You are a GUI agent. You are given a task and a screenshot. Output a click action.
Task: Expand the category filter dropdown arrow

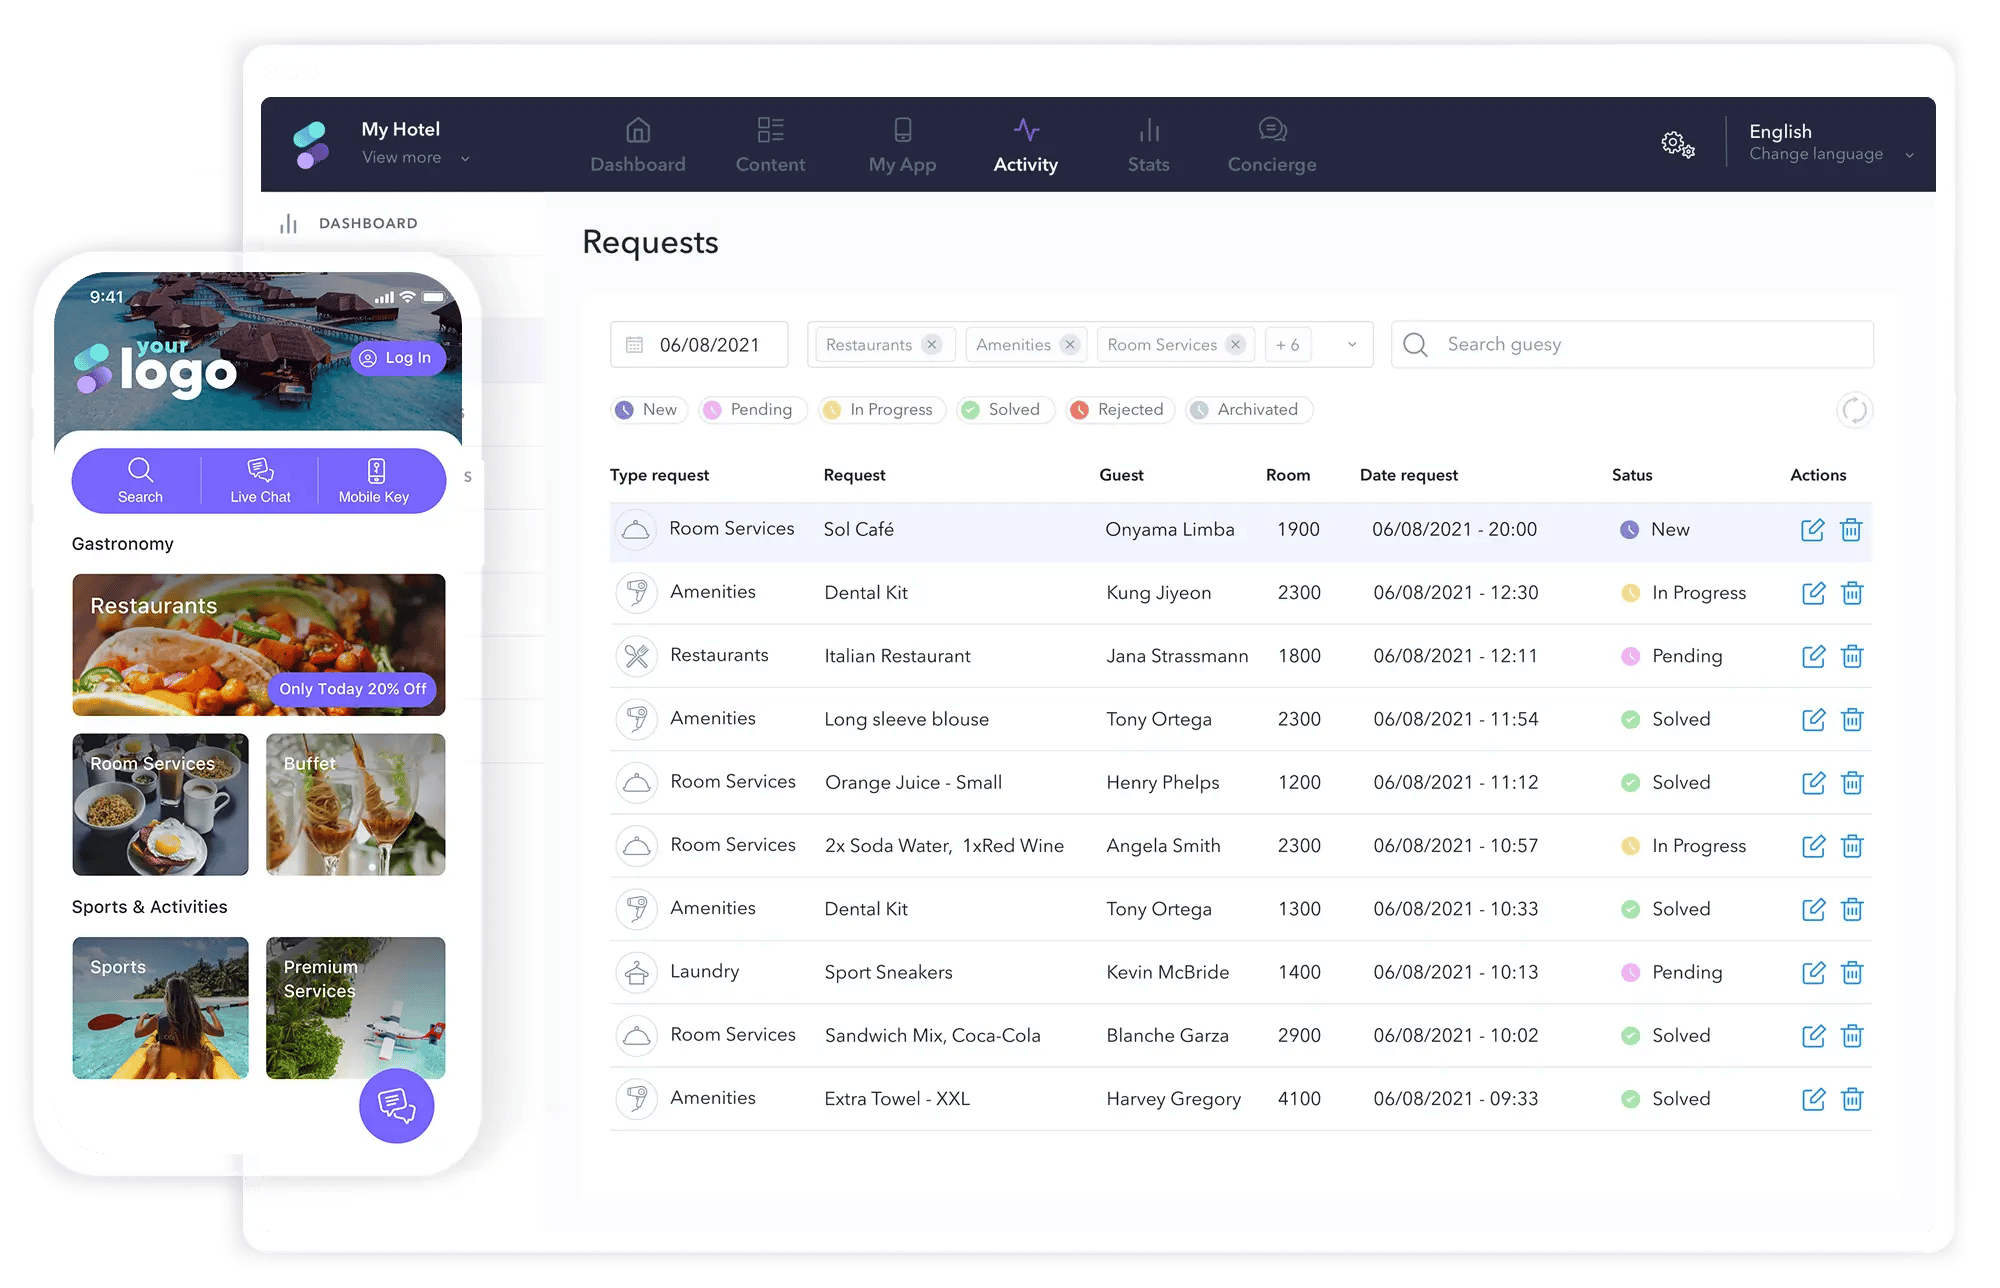(x=1352, y=345)
